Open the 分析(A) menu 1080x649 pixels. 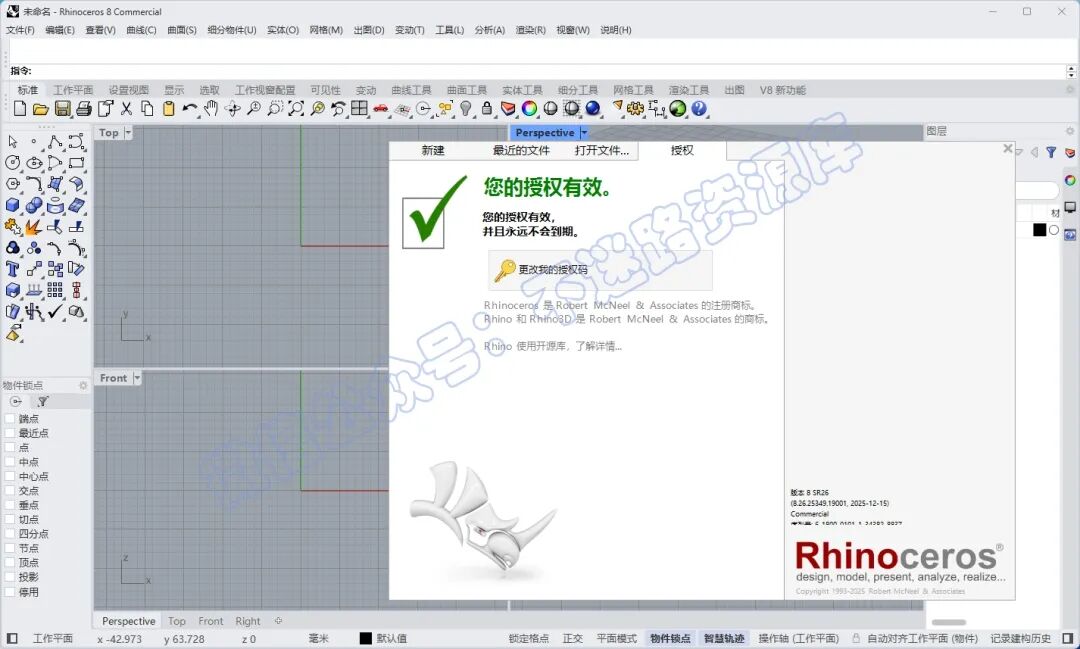click(490, 30)
